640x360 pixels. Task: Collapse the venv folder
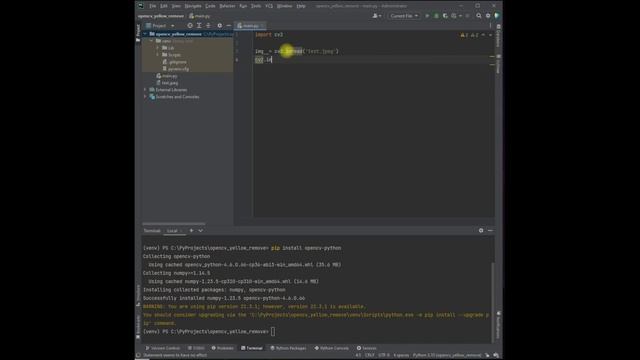click(151, 41)
